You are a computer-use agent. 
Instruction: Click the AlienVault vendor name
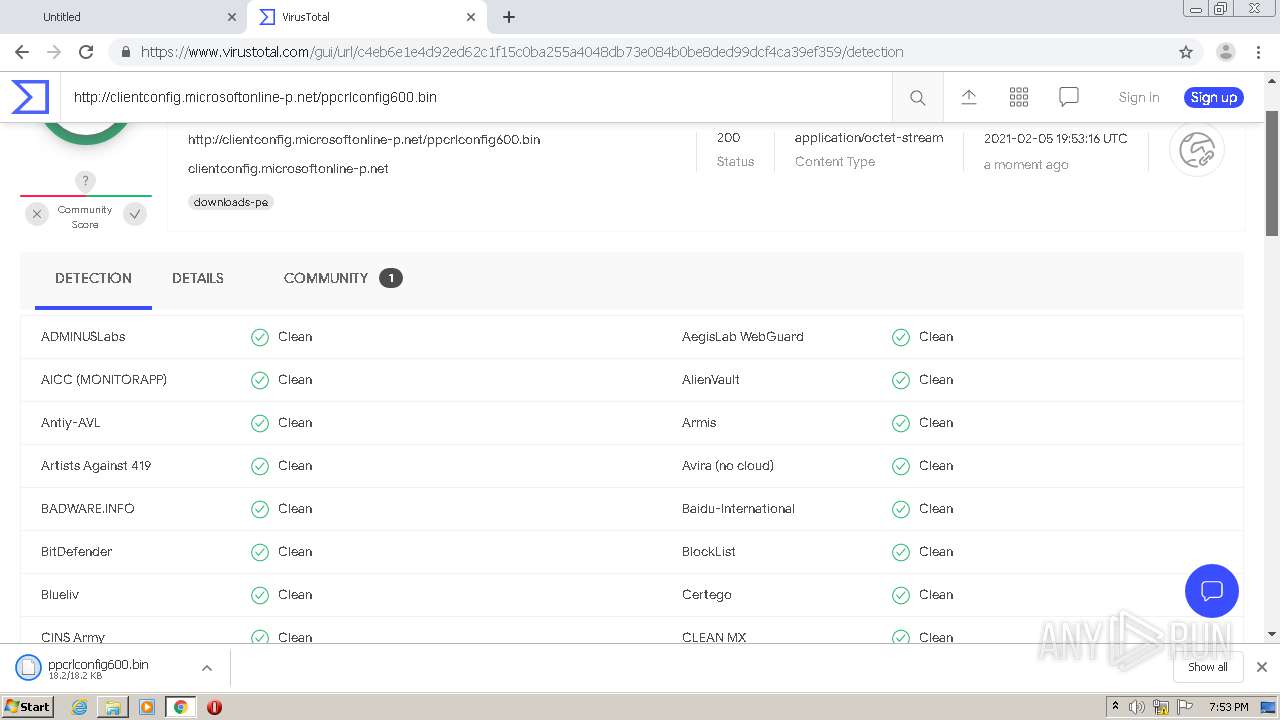[711, 380]
